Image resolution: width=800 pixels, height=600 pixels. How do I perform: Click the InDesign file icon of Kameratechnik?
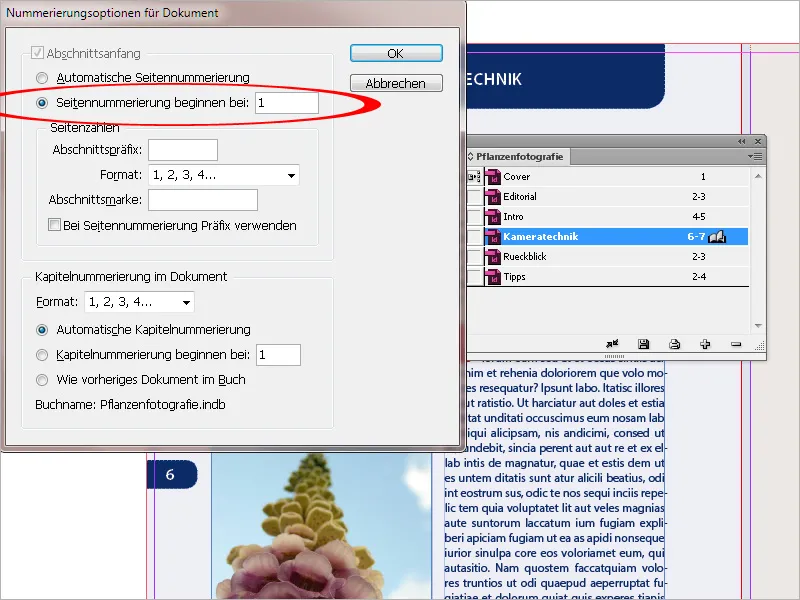point(493,237)
